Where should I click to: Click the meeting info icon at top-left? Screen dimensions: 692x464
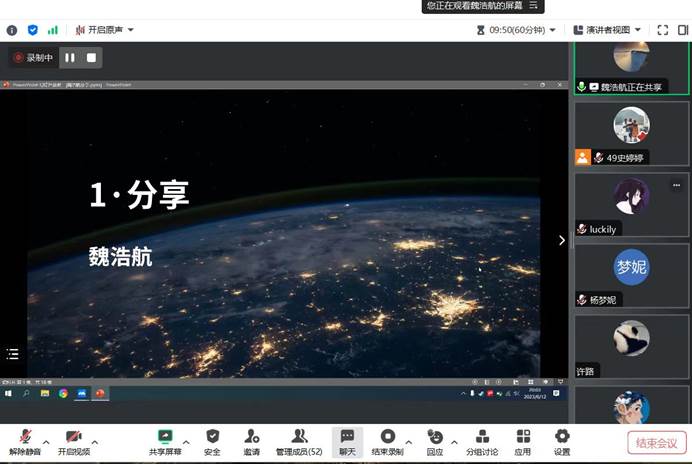point(12,30)
